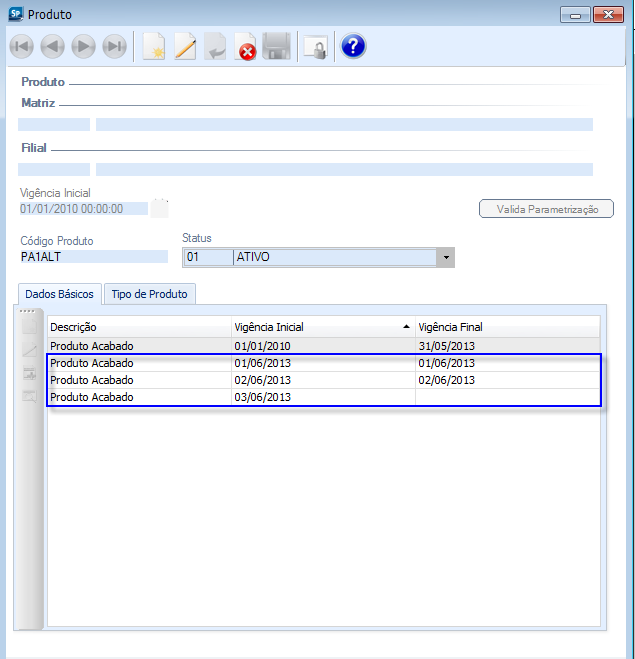Go to the first record
Image resolution: width=635 pixels, height=659 pixels.
click(x=21, y=47)
